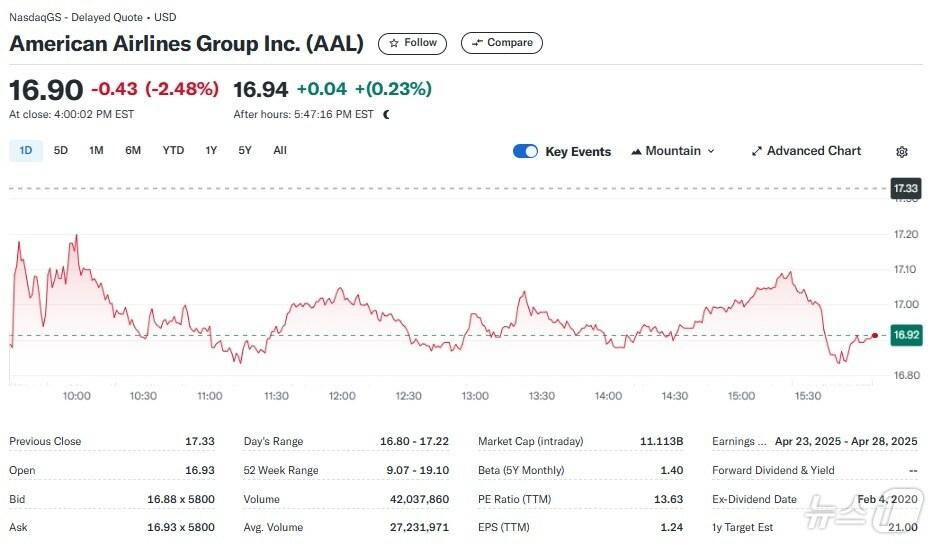Click the 16.92 current price marker
Image resolution: width=934 pixels, height=545 pixels.
pos(906,335)
